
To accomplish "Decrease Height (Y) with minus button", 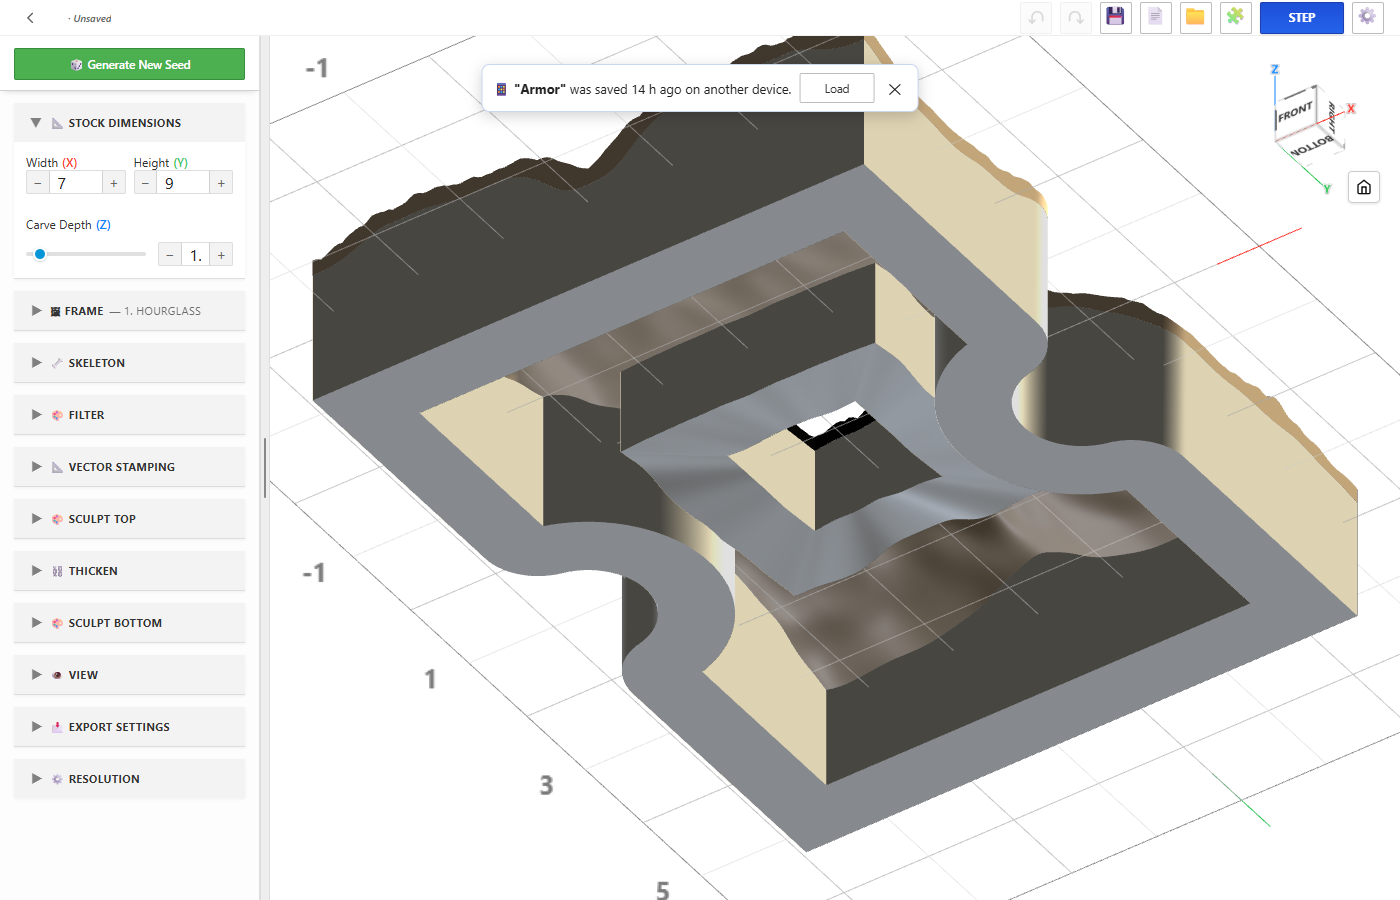I will tap(146, 183).
